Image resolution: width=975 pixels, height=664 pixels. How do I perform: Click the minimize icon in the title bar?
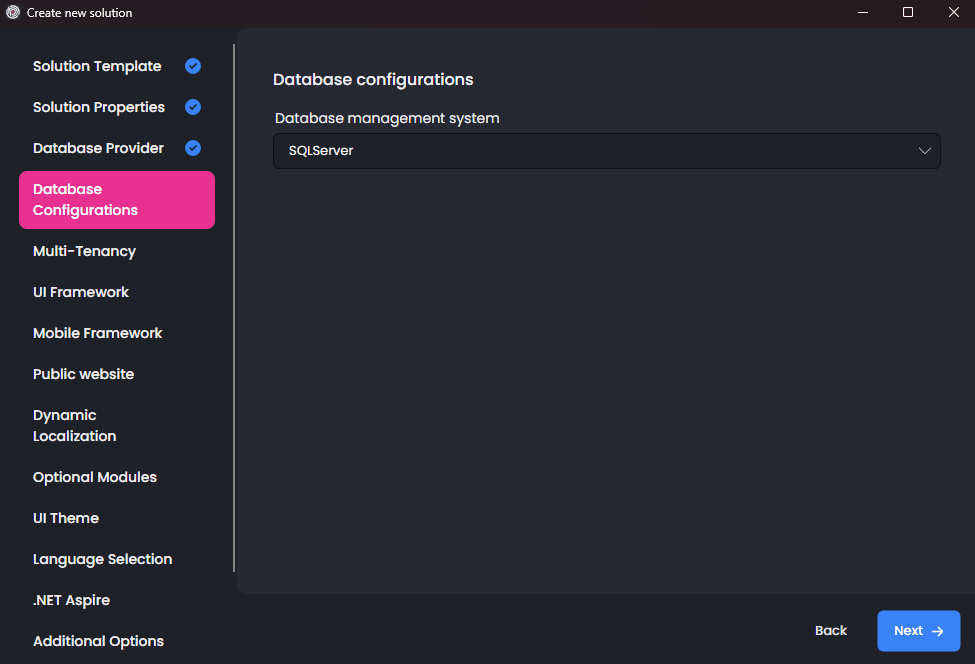point(862,12)
